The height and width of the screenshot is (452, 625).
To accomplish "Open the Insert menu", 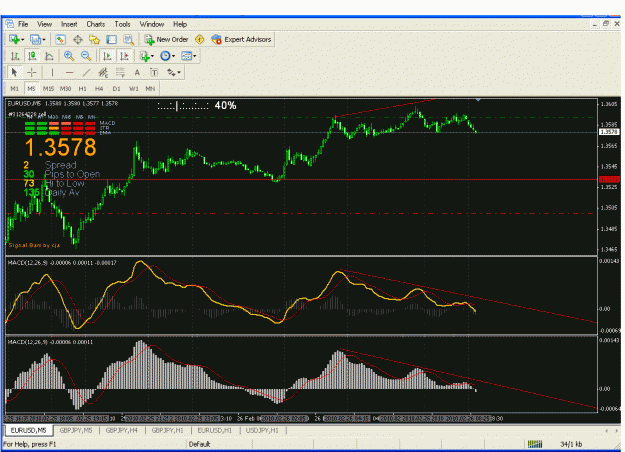I will pos(69,24).
